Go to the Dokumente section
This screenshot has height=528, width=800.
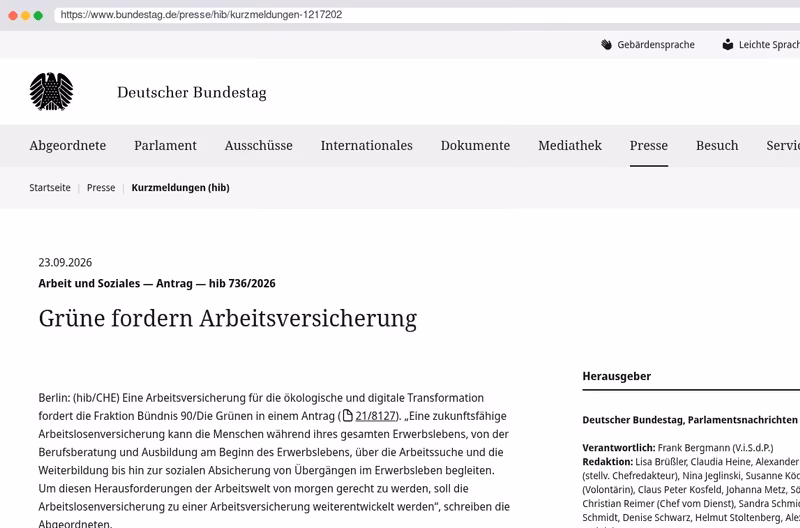(x=476, y=145)
